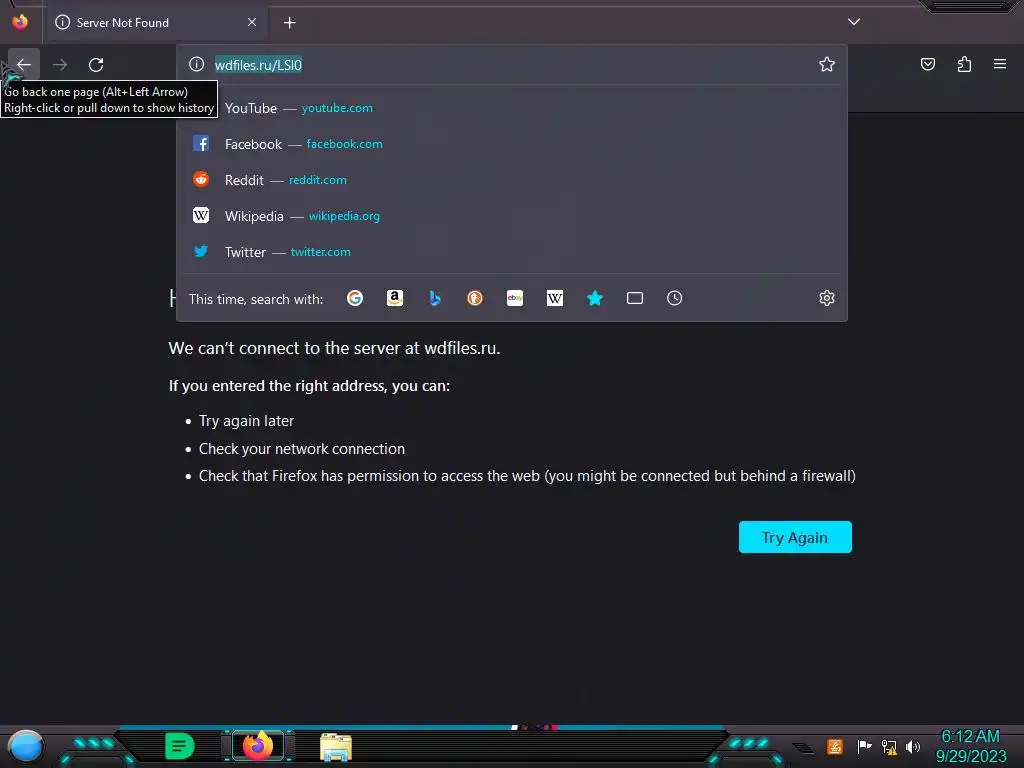The height and width of the screenshot is (768, 1024).
Task: Choose the Twitter suggestion
Action: coord(512,251)
